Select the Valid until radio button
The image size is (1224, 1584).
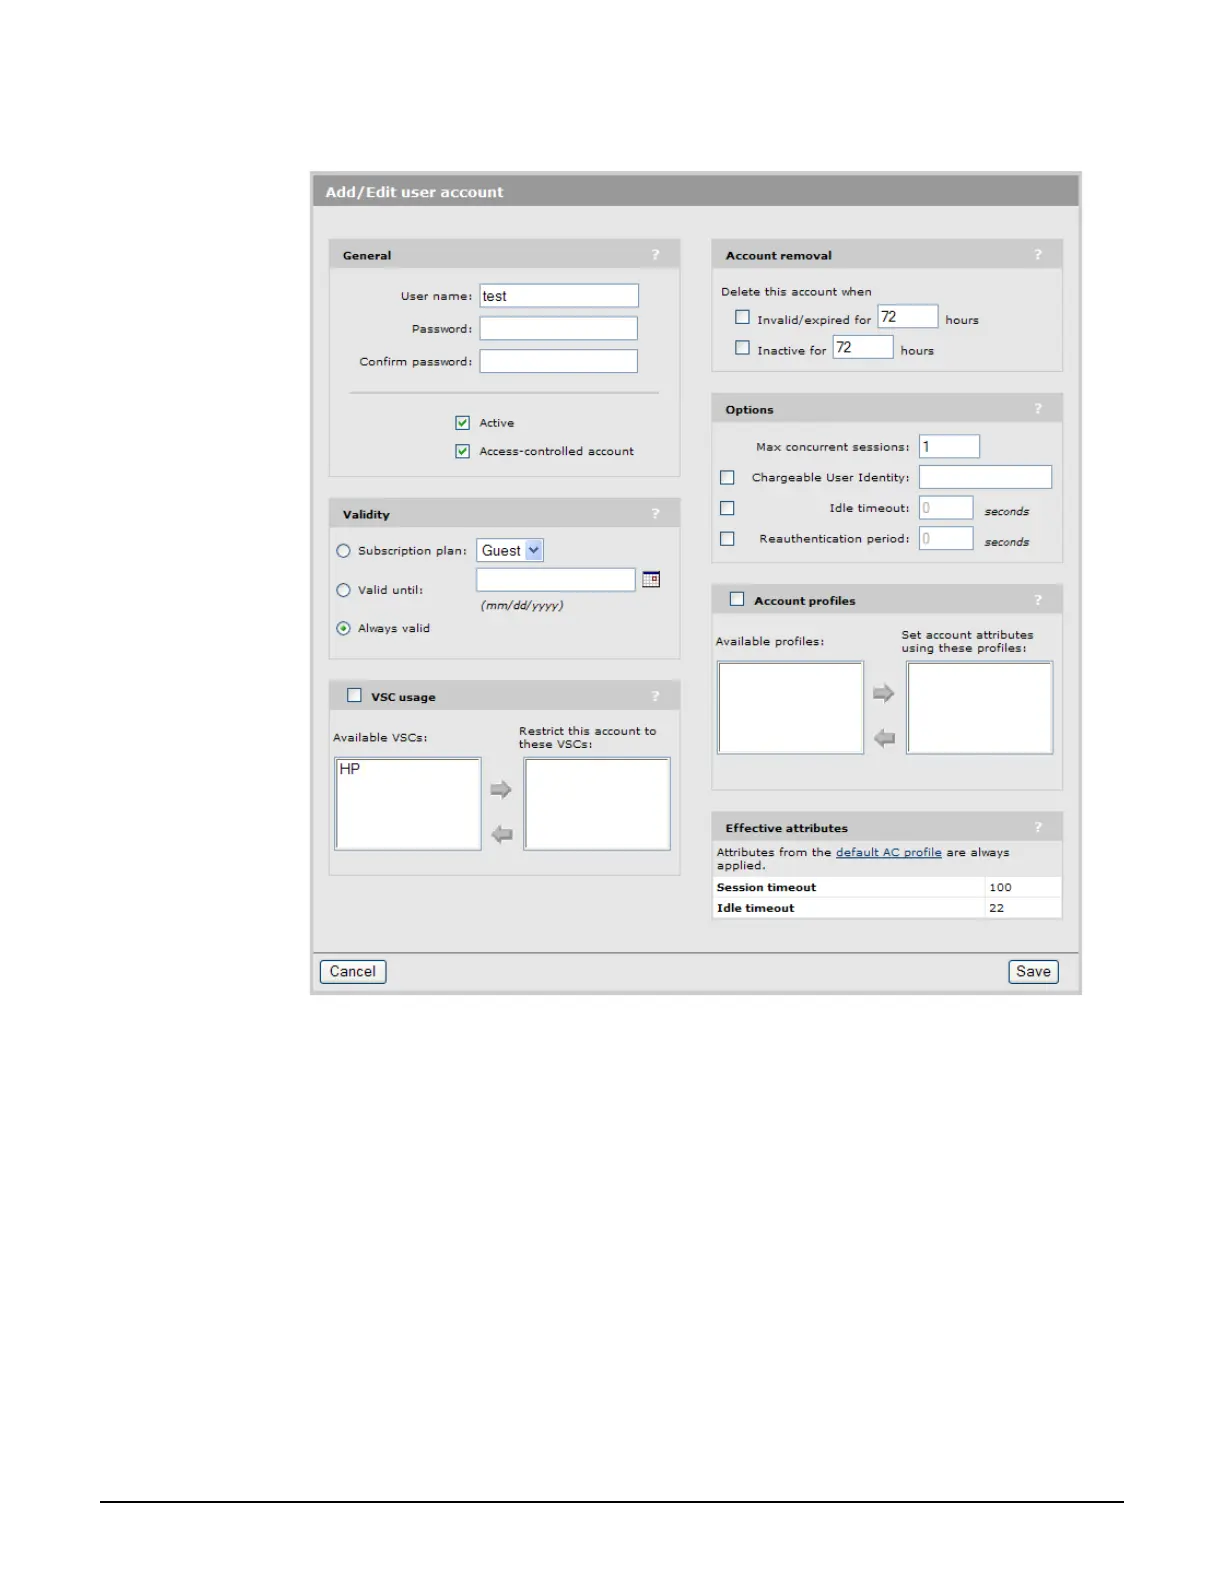coord(343,590)
